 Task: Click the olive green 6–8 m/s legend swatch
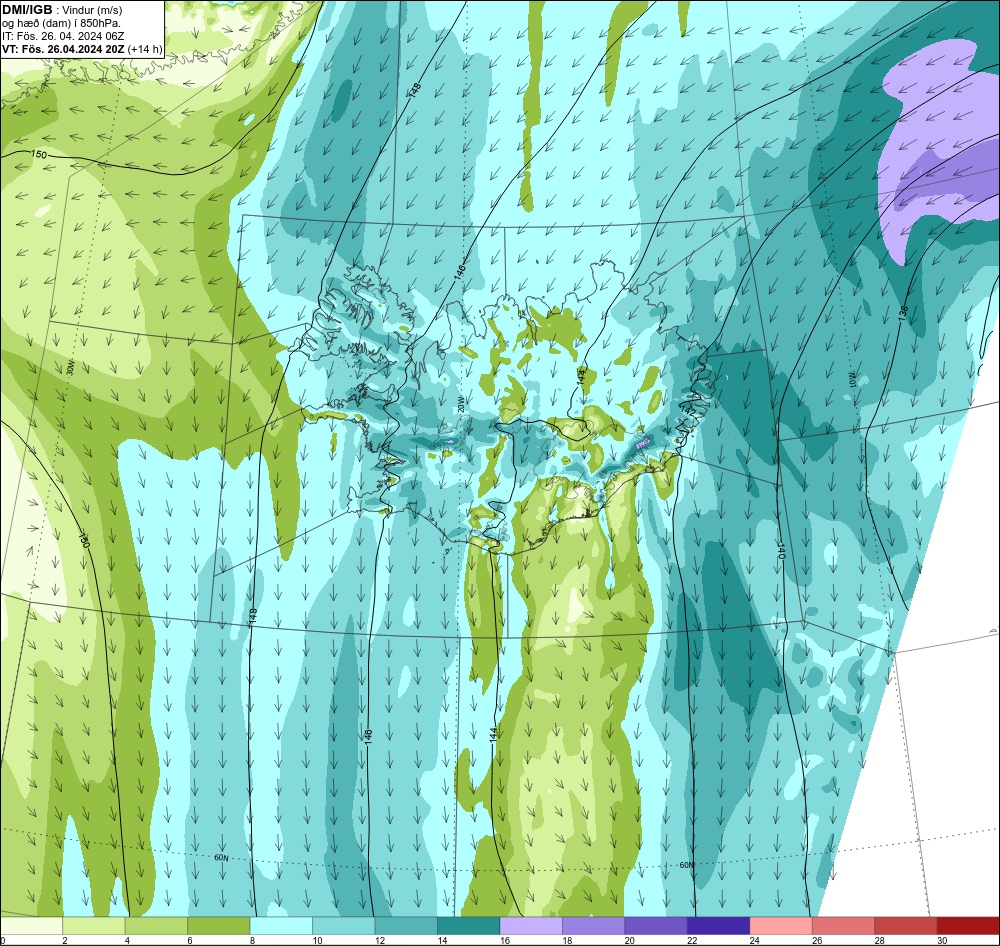219,925
